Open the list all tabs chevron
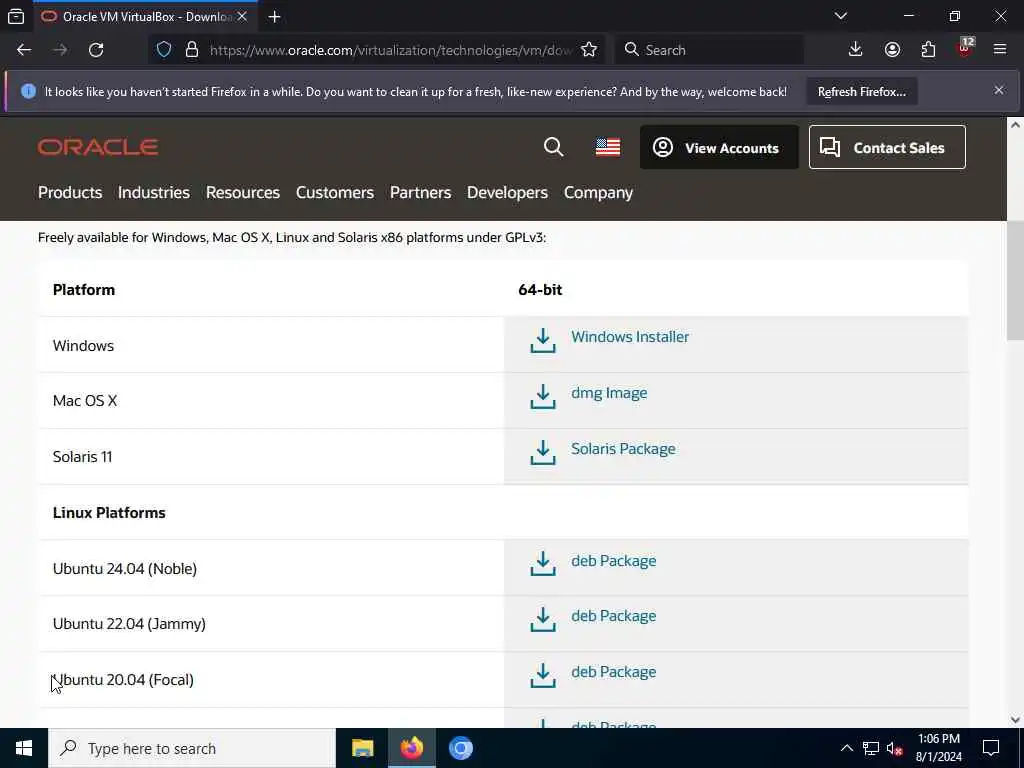Viewport: 1024px width, 768px height. [x=841, y=16]
